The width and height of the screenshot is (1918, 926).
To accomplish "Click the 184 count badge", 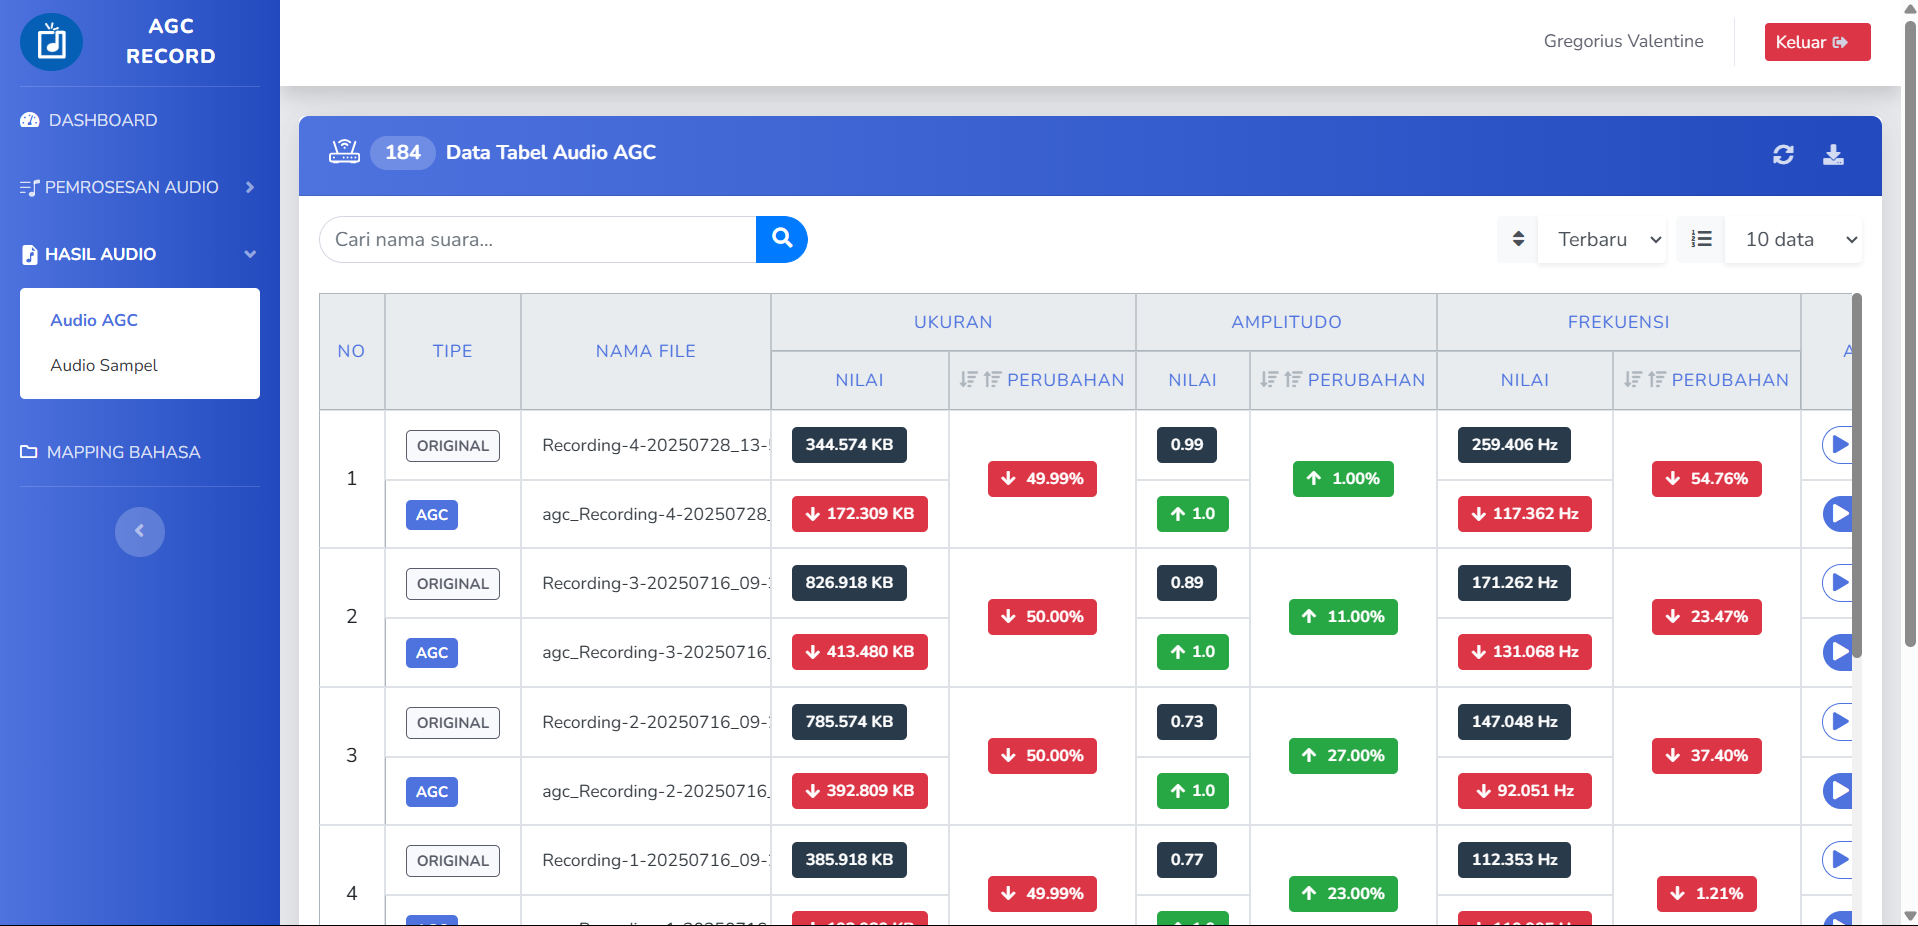I will 403,152.
